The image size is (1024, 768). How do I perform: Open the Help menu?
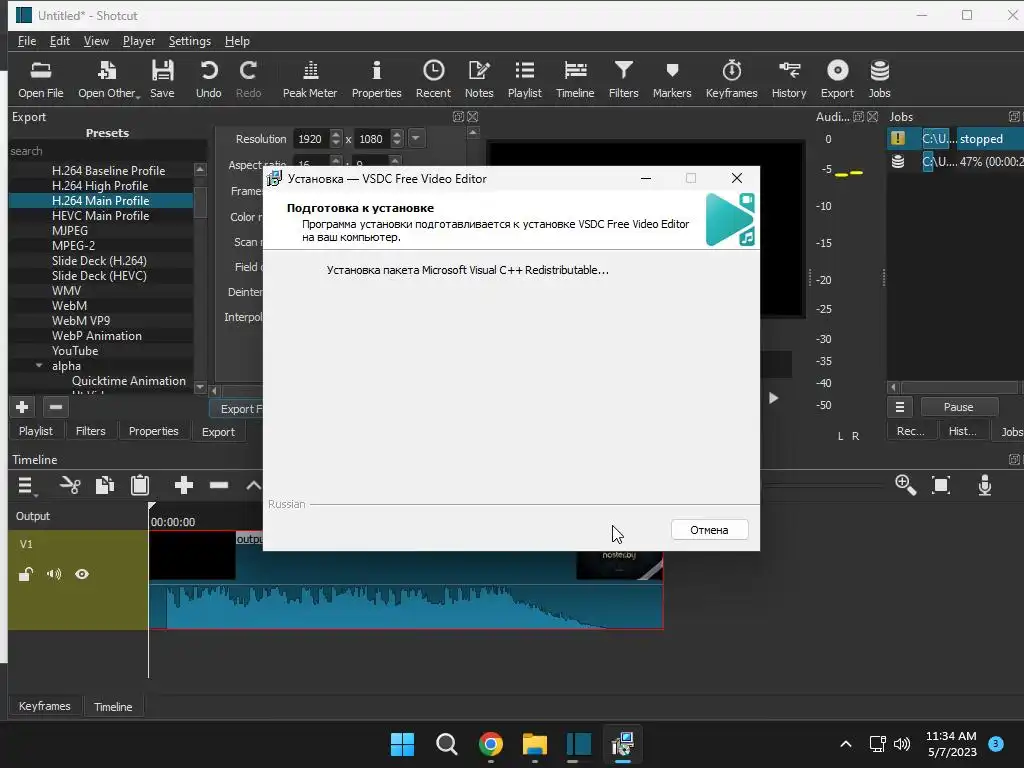coord(237,41)
